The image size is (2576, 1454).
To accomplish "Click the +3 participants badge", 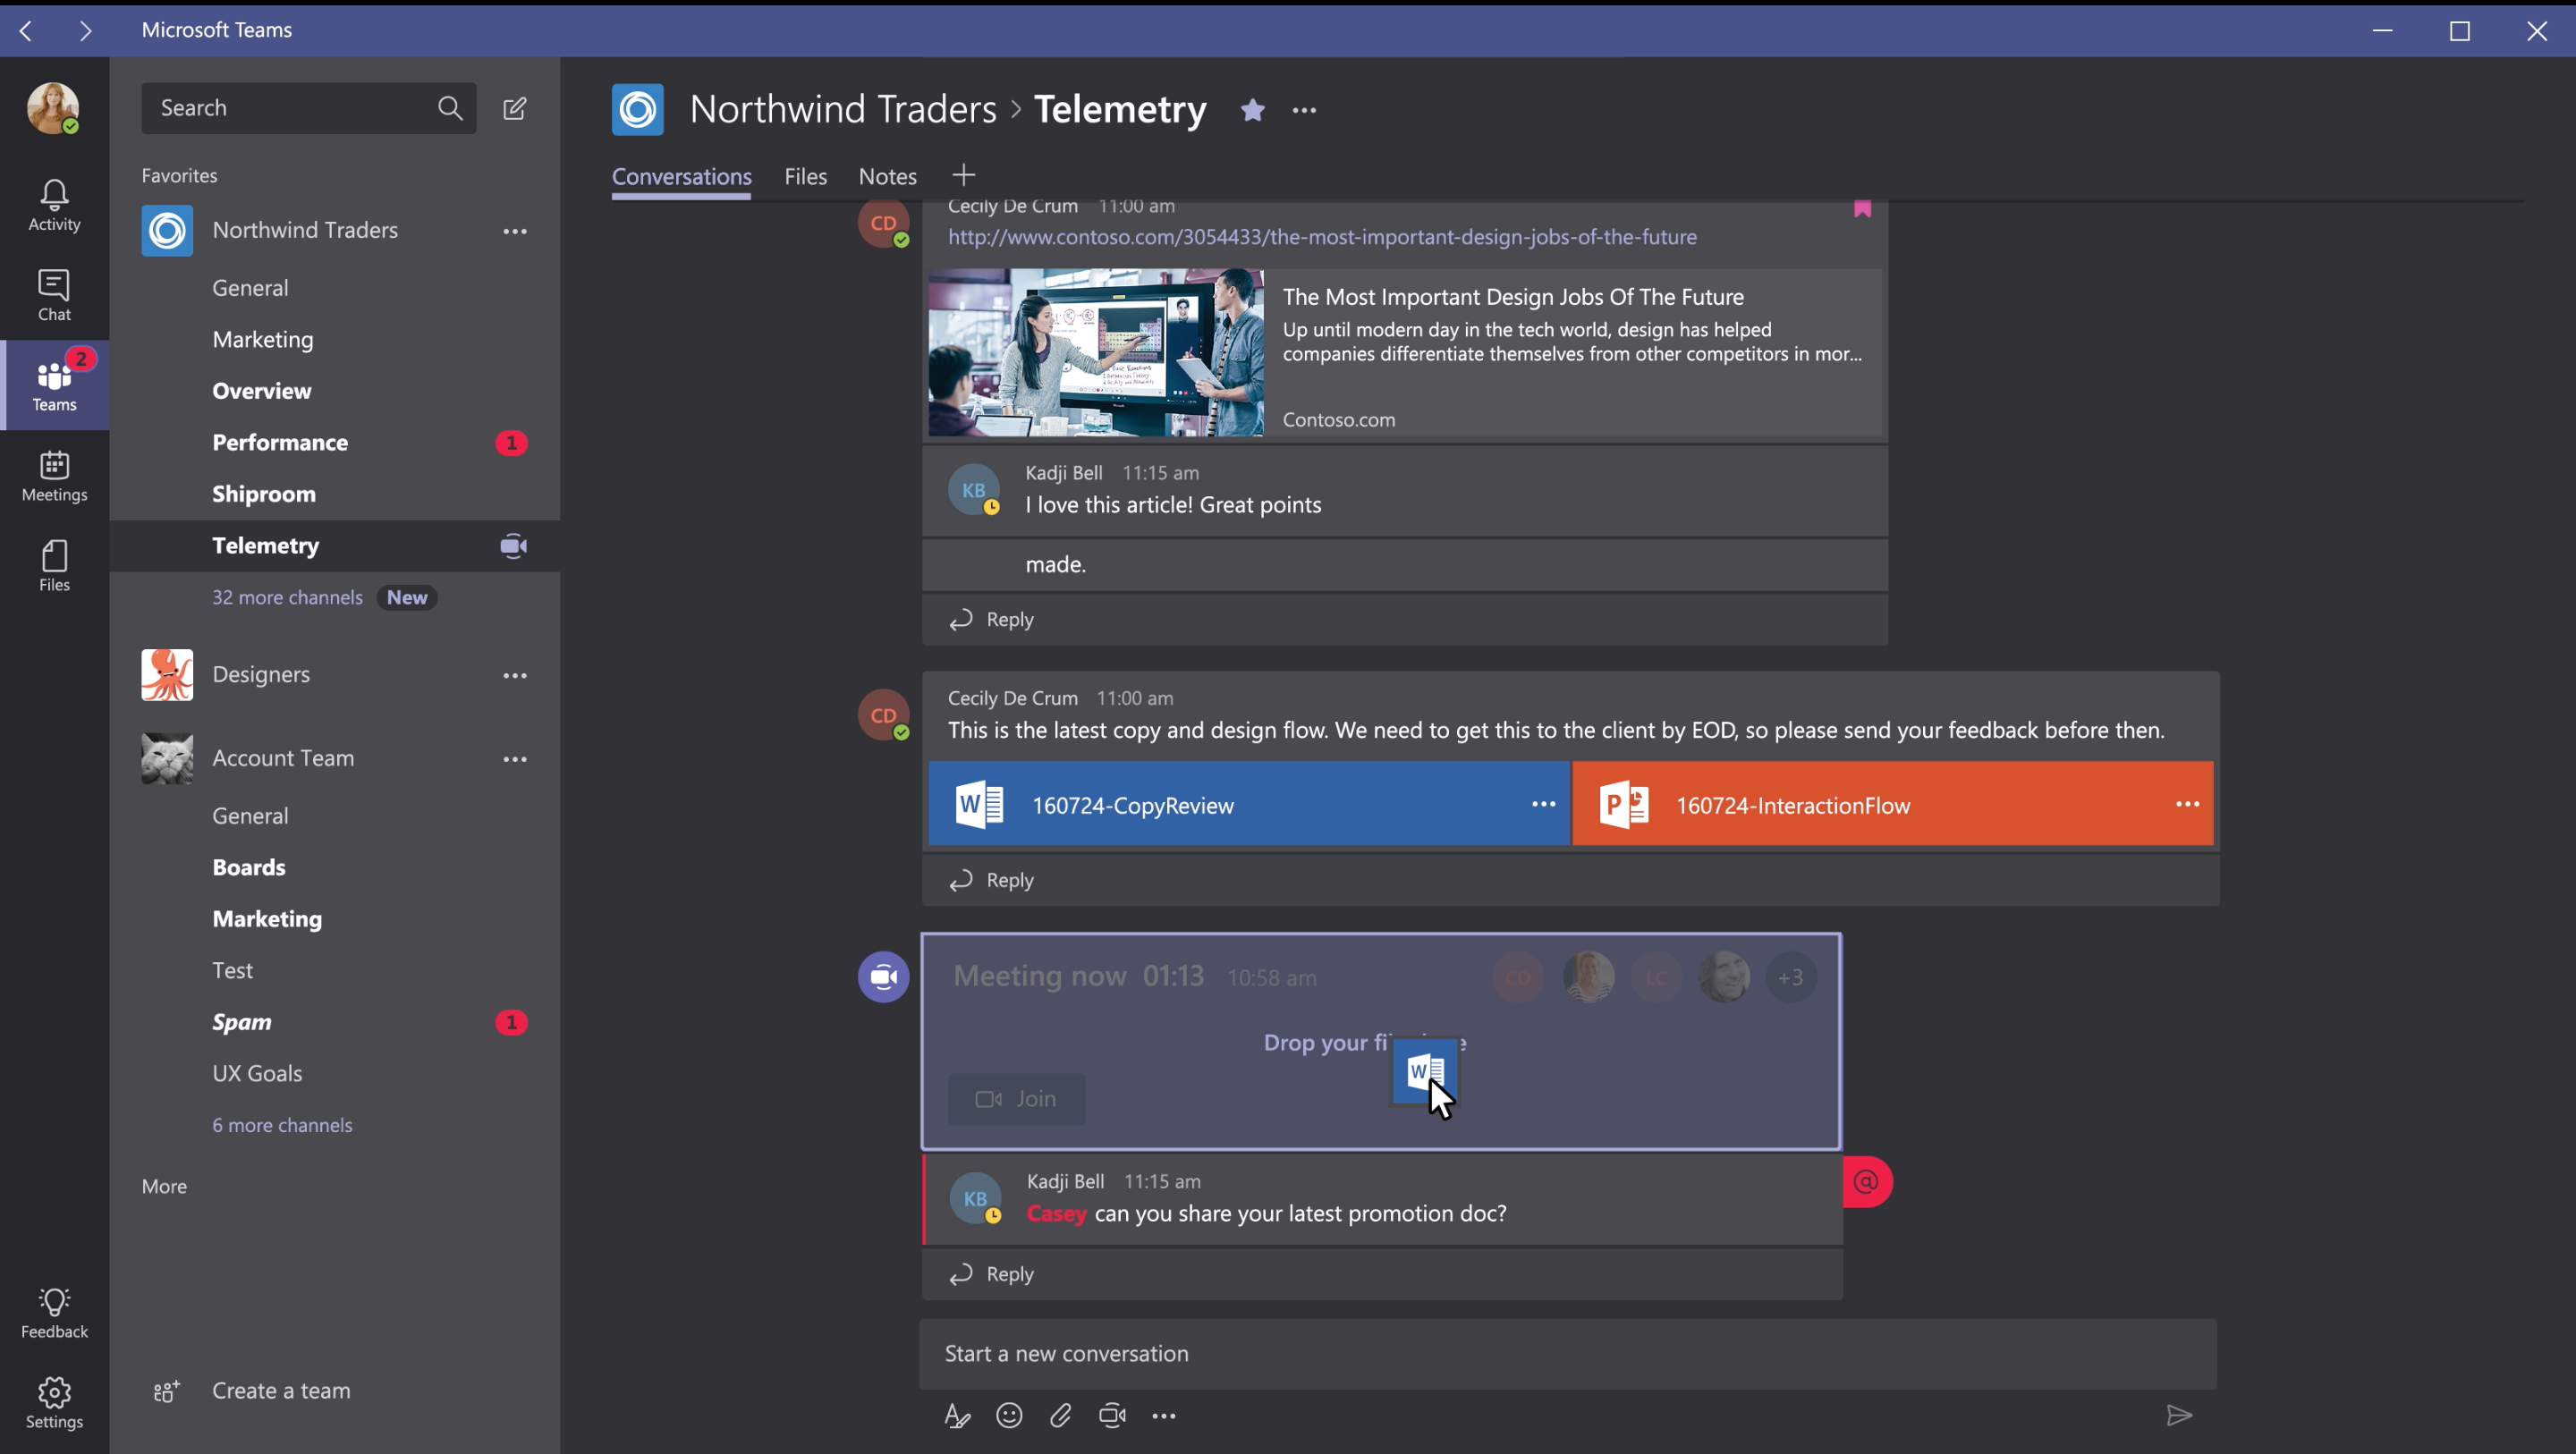I will [1790, 977].
